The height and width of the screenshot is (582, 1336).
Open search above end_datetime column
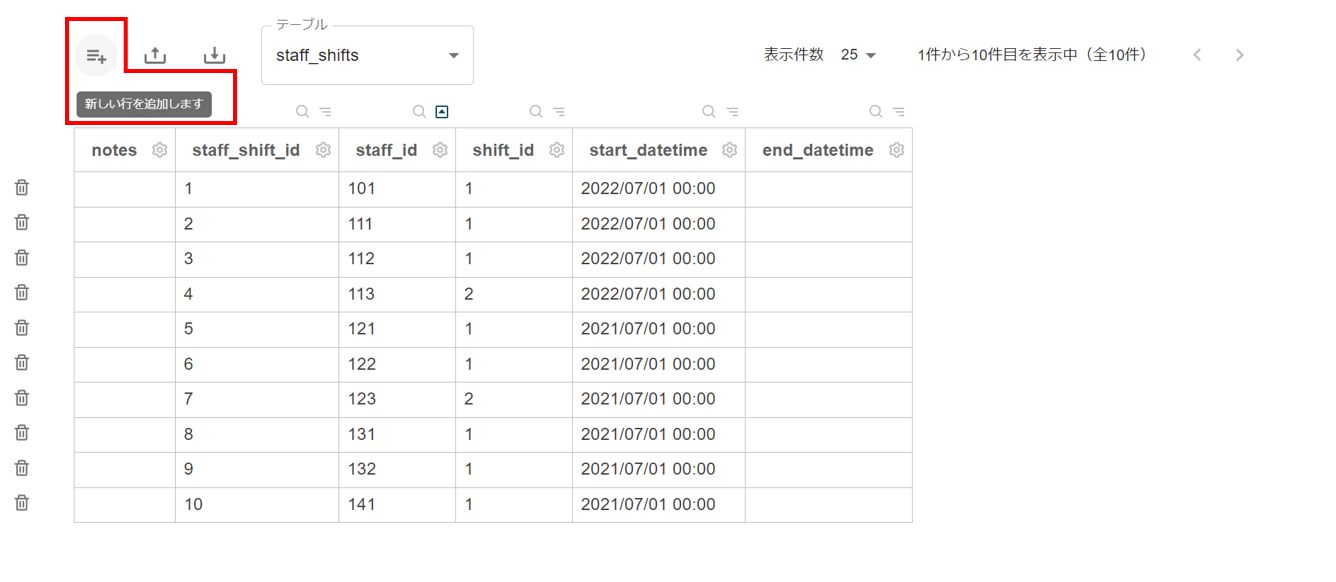click(x=876, y=112)
